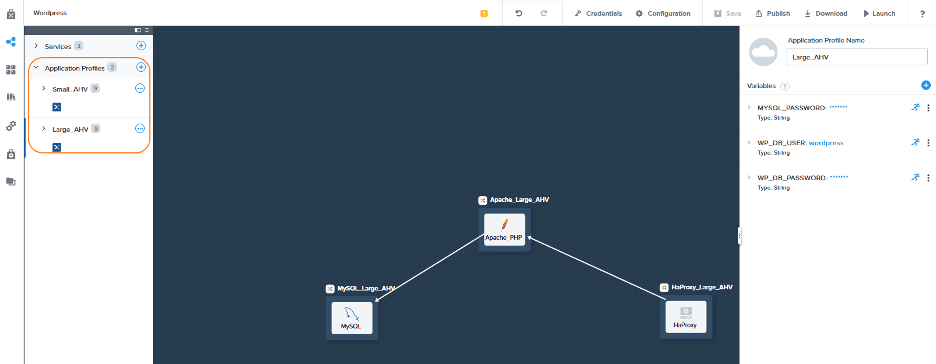Viewport: 936px width, 364px height.
Task: Select the Small_AHV profile name
Action: [x=70, y=89]
